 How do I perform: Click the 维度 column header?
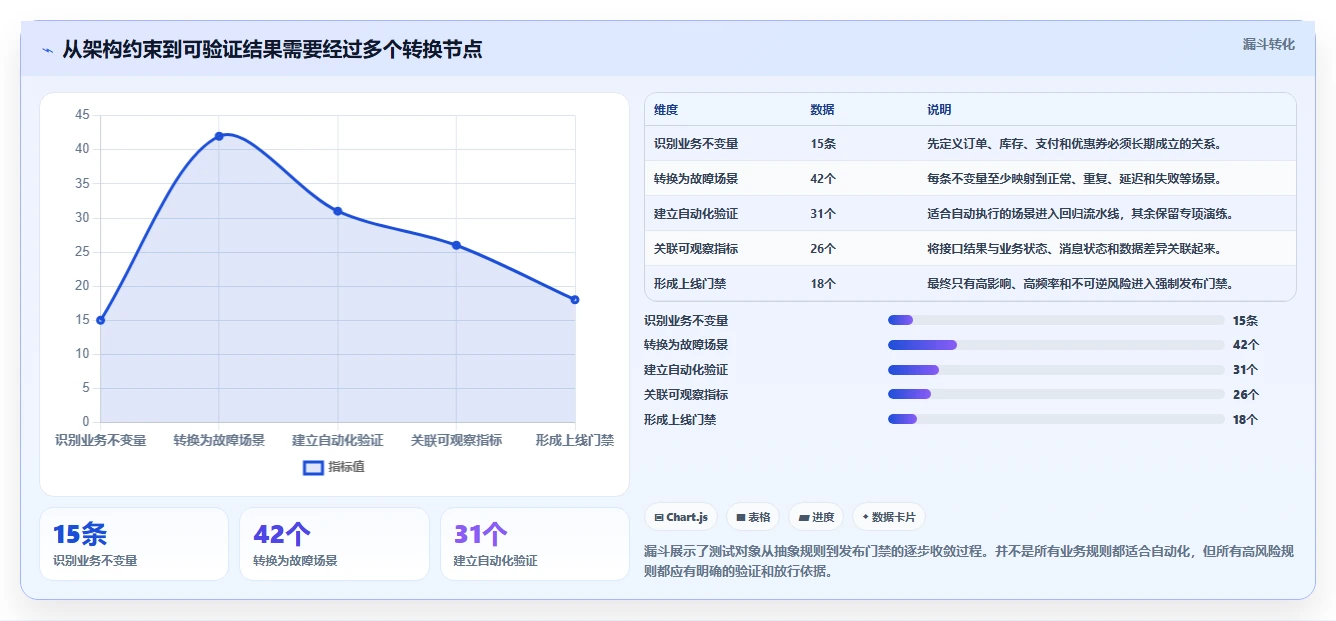pyautogui.click(x=666, y=110)
